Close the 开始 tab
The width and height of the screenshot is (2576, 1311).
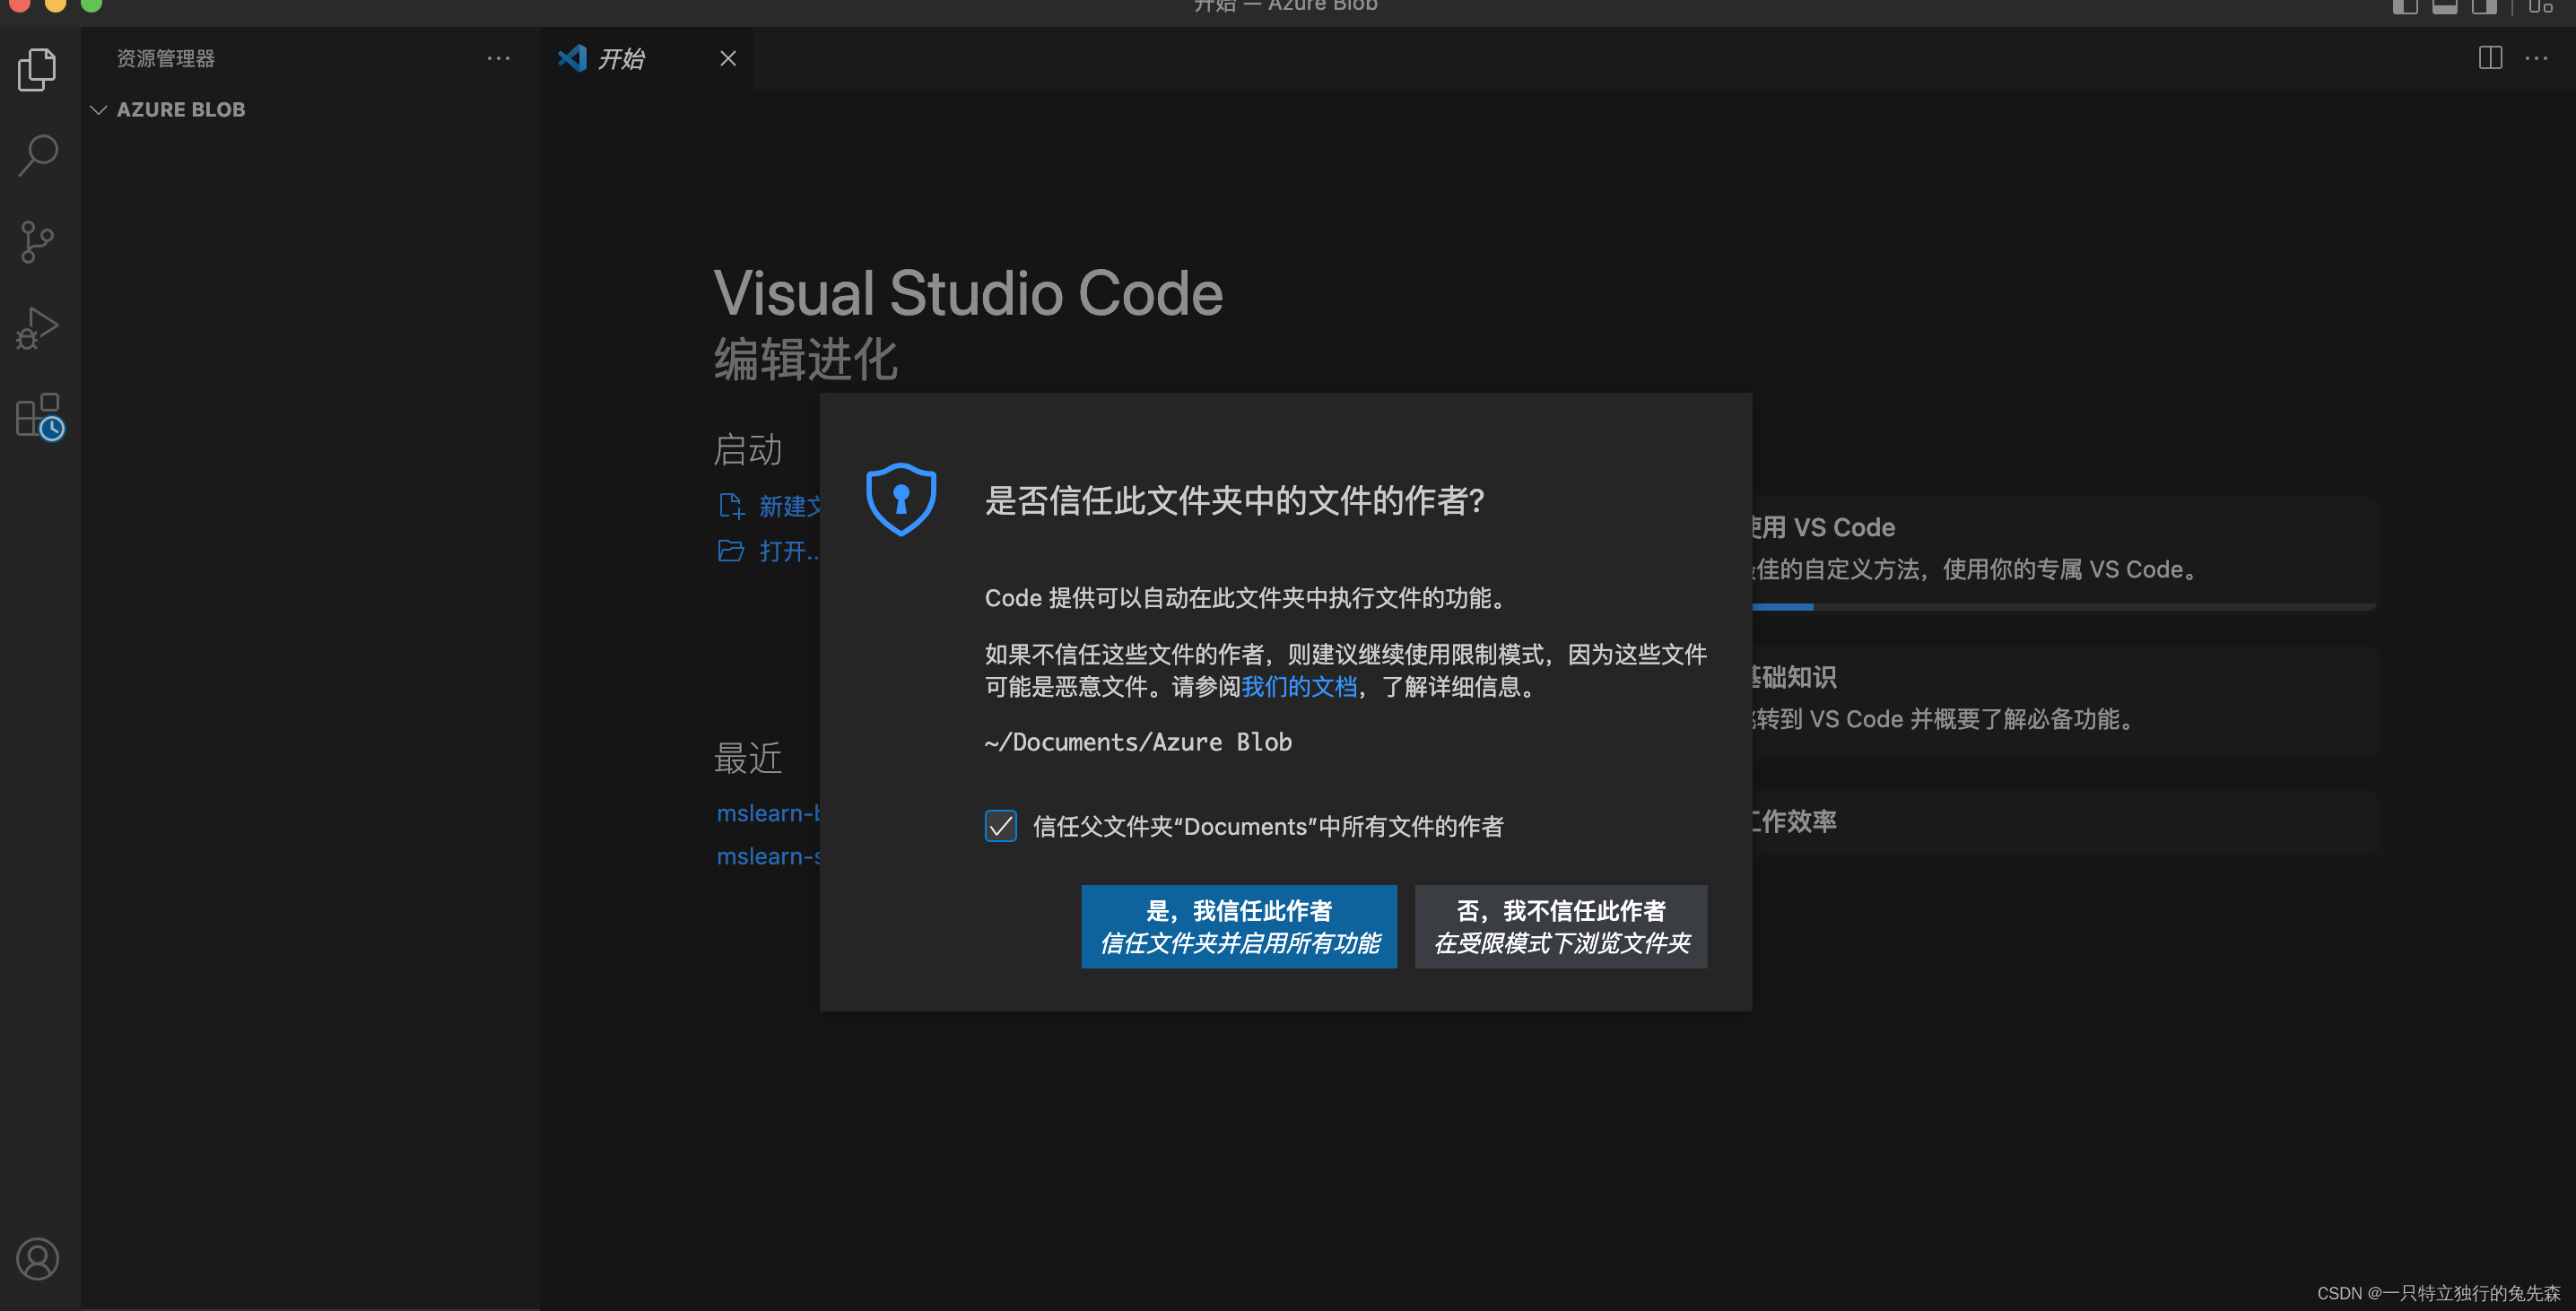[728, 58]
